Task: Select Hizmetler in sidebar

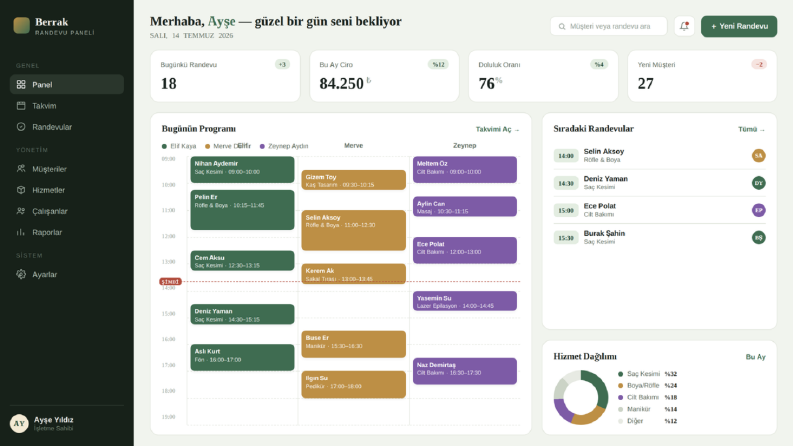Action: pos(67,190)
